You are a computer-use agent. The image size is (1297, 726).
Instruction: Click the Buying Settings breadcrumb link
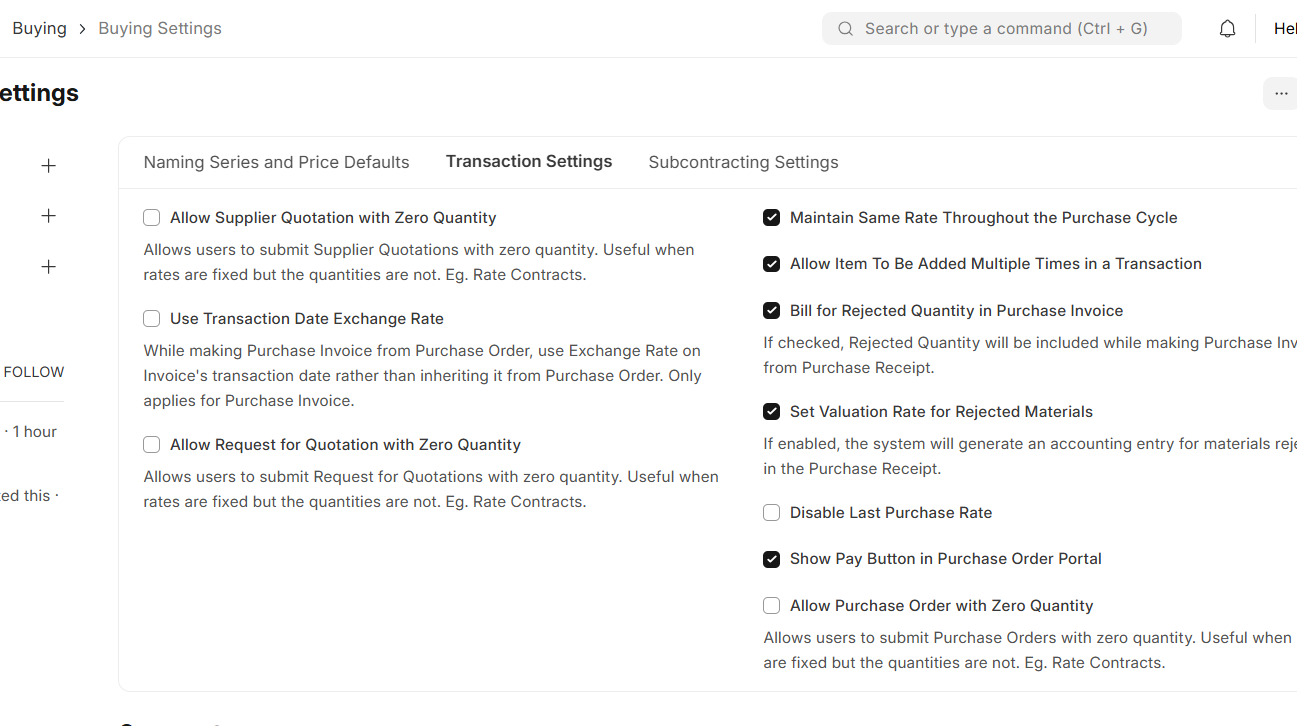point(160,29)
